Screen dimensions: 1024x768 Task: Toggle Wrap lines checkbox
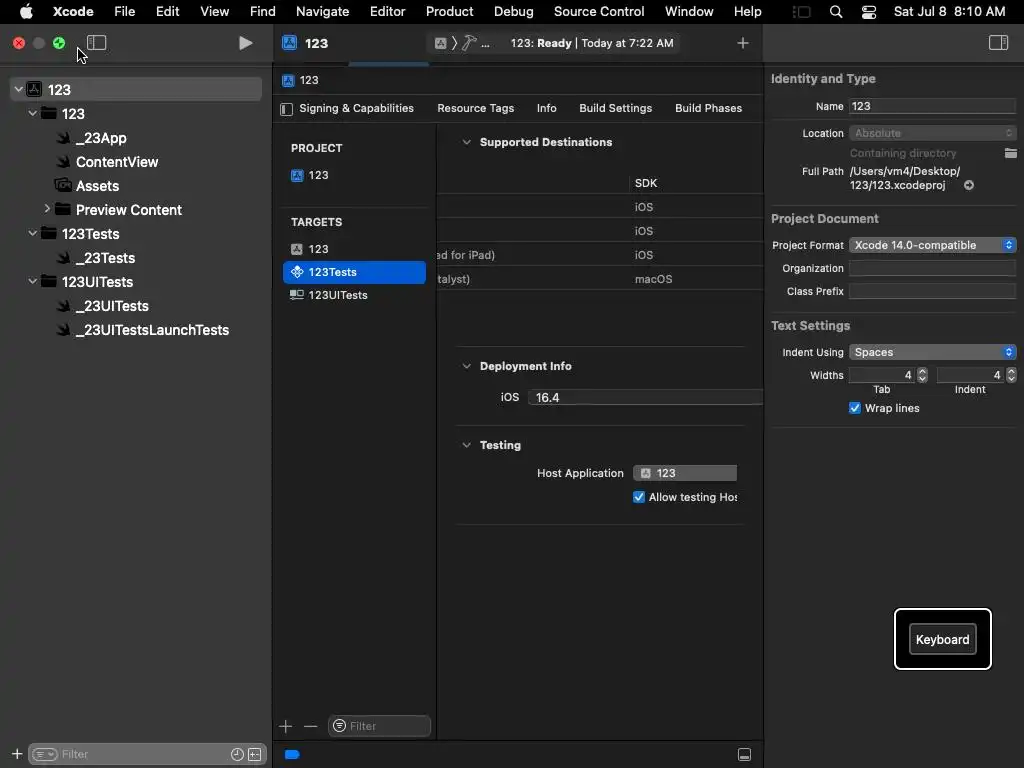[x=854, y=408]
